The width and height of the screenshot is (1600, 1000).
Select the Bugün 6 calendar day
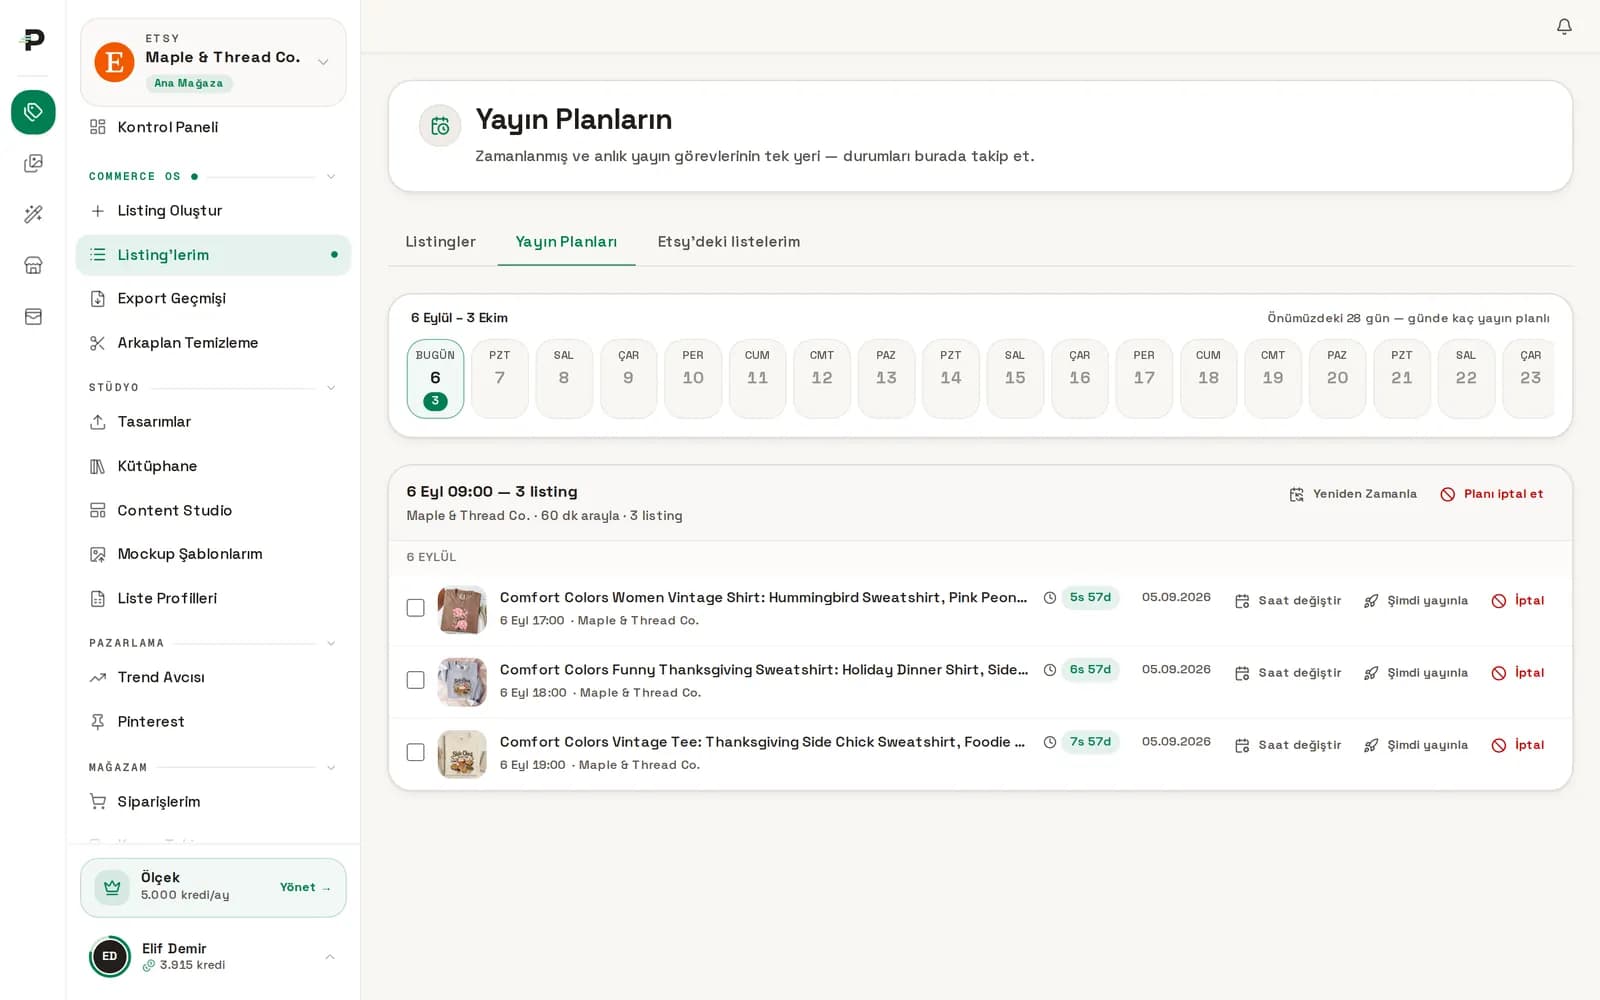(x=435, y=379)
